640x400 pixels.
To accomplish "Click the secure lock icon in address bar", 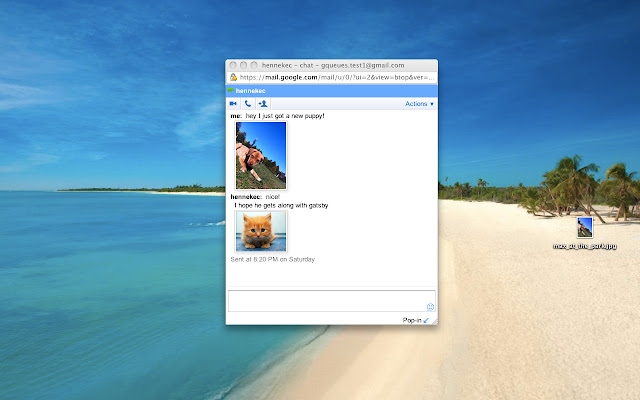I will pyautogui.click(x=233, y=77).
